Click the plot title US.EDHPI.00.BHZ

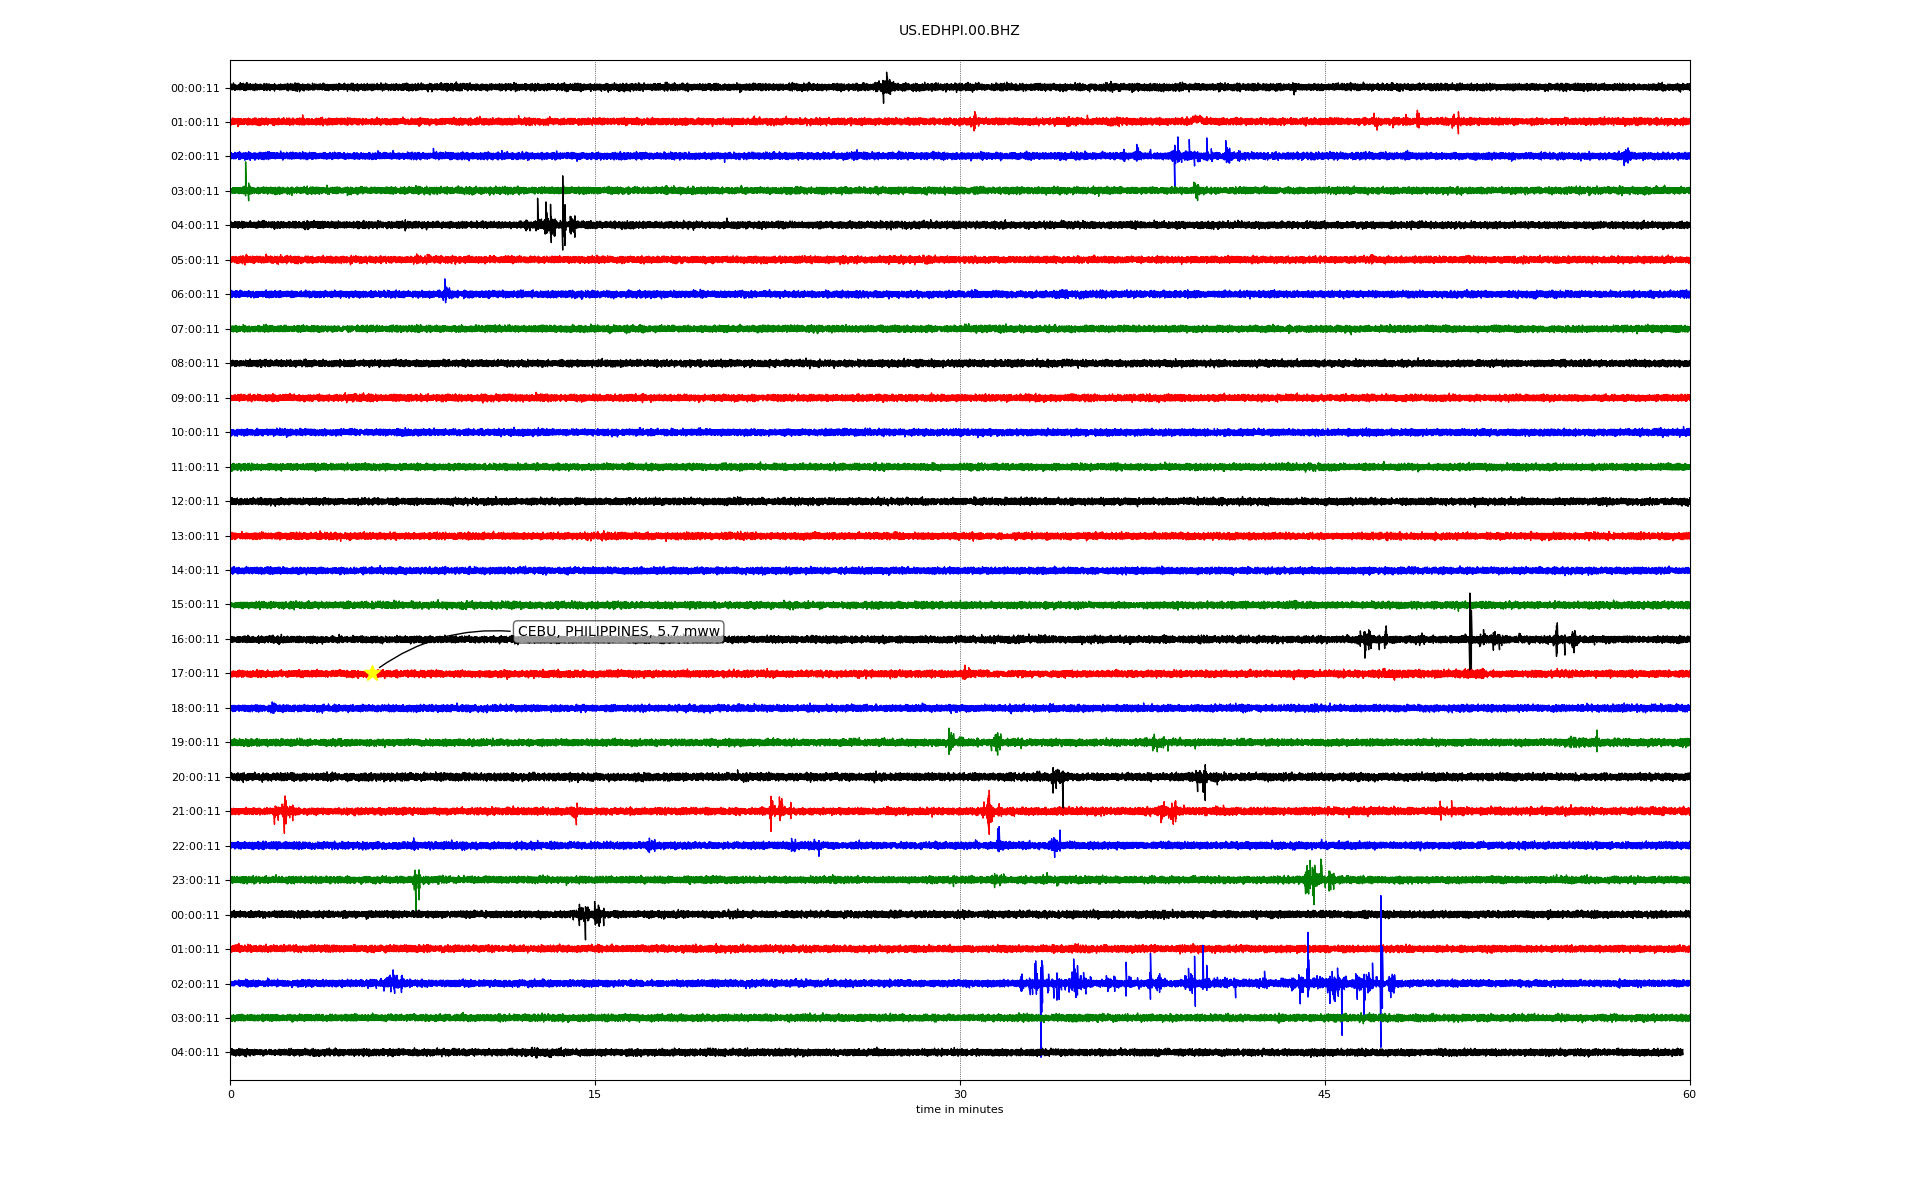pyautogui.click(x=959, y=31)
